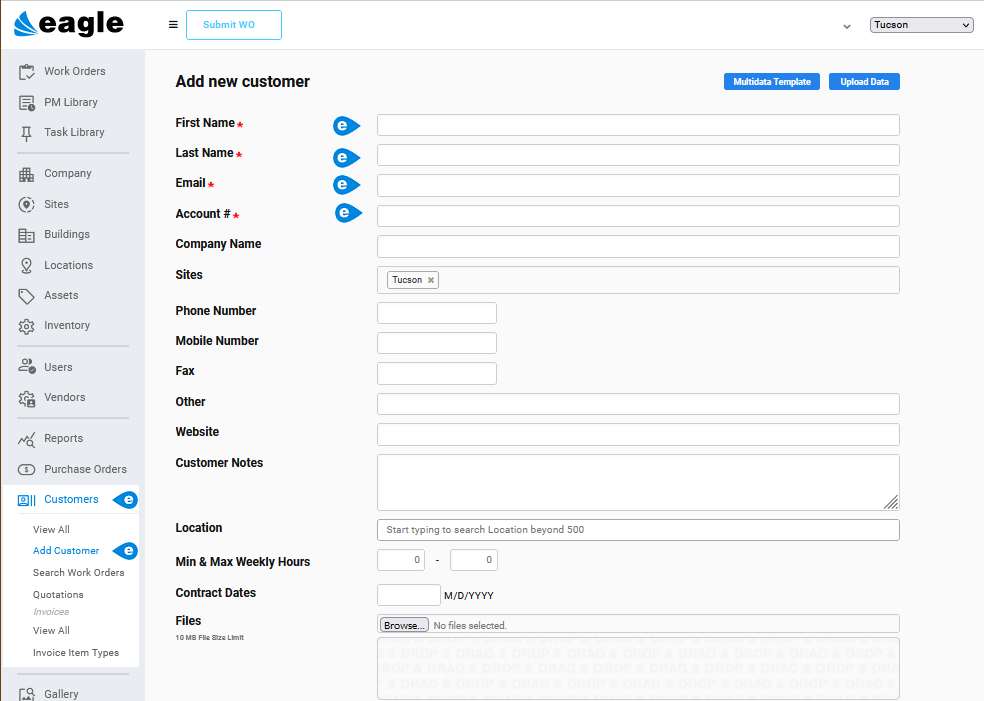Click the Customers contact card icon
984x701 pixels.
tap(26, 500)
